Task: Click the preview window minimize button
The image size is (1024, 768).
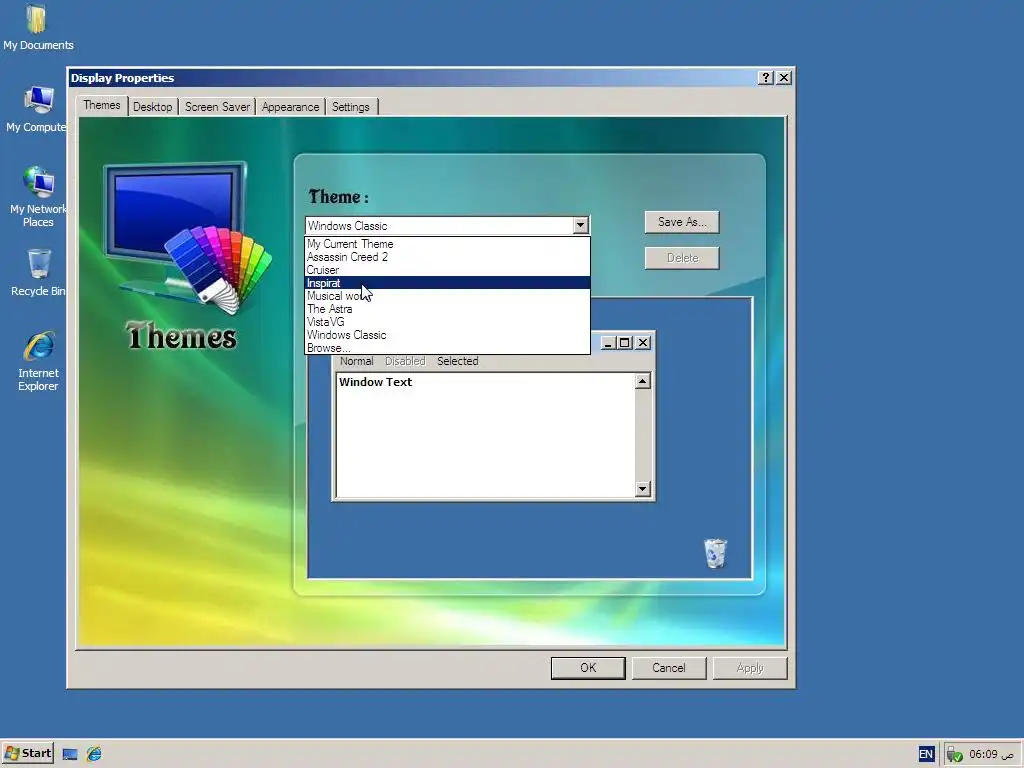Action: (x=607, y=343)
